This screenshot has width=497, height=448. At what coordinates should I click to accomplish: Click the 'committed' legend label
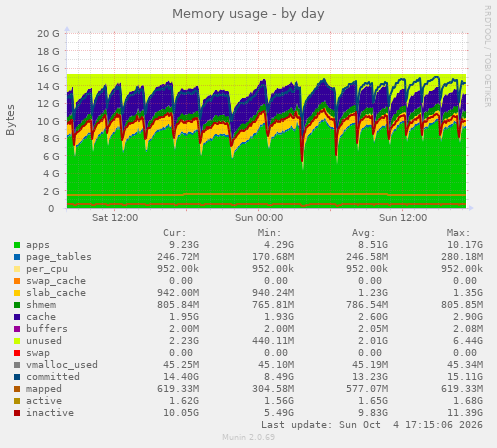pos(53,377)
